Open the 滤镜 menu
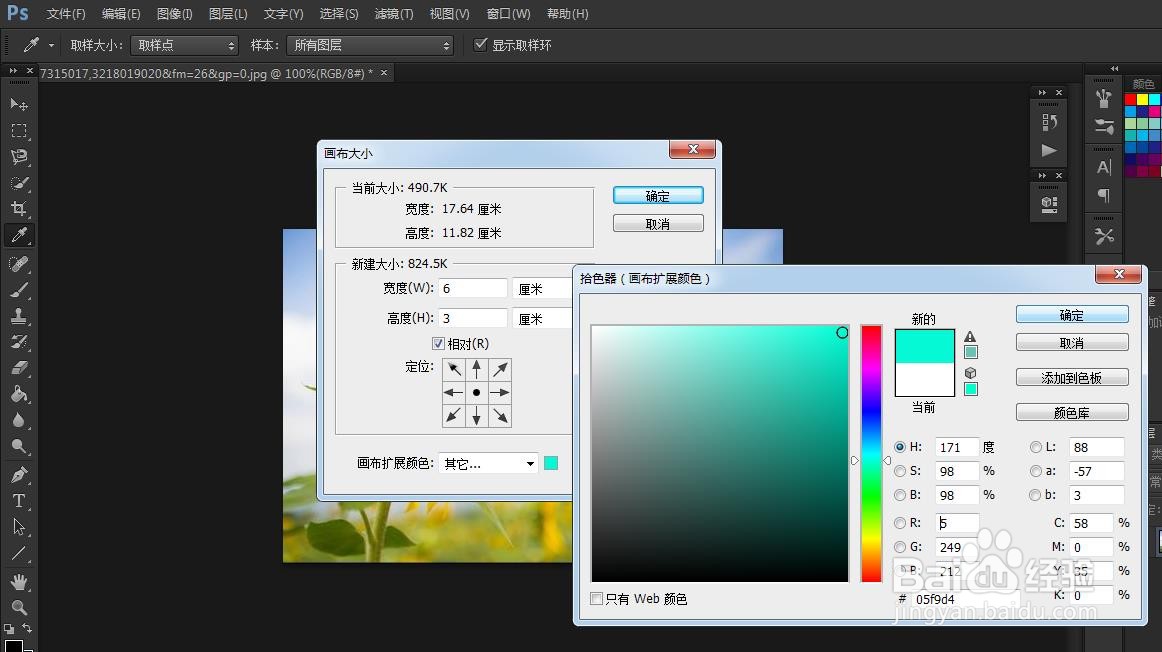The image size is (1162, 652). [393, 13]
